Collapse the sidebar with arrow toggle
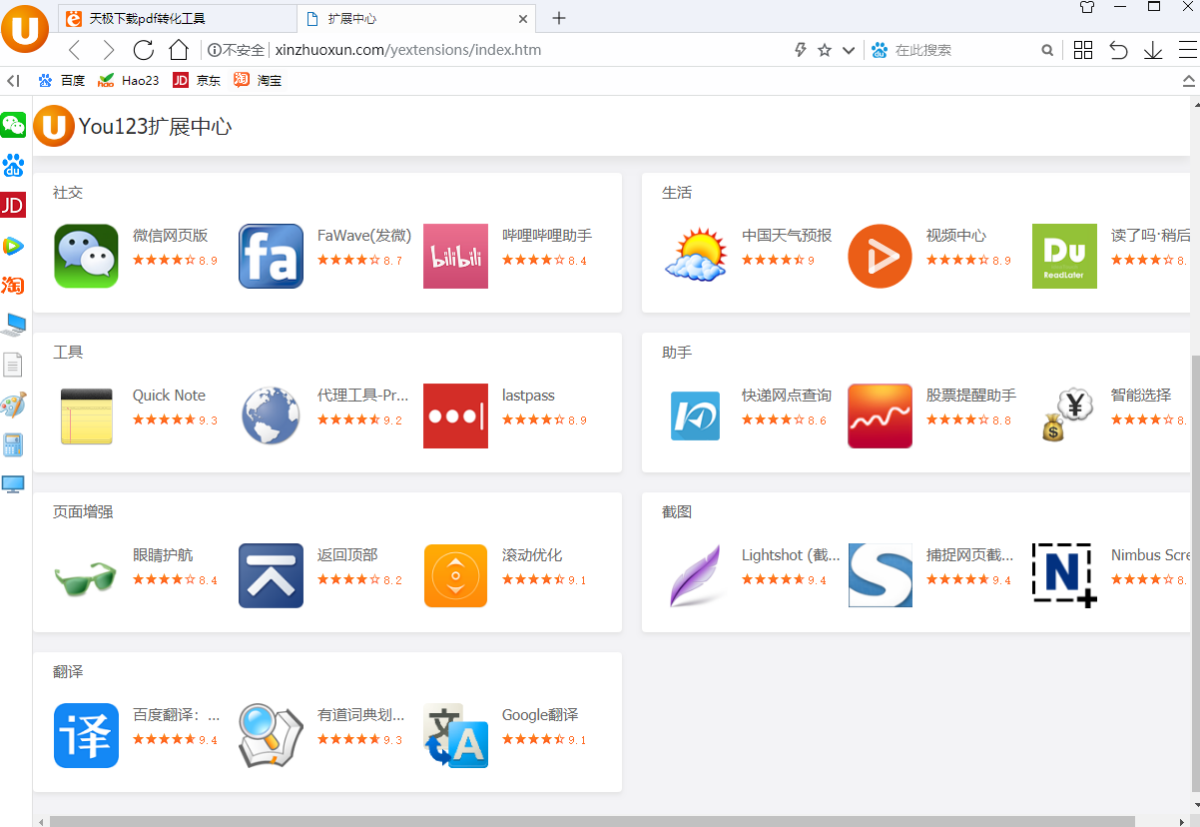The image size is (1200, 827). (13, 81)
